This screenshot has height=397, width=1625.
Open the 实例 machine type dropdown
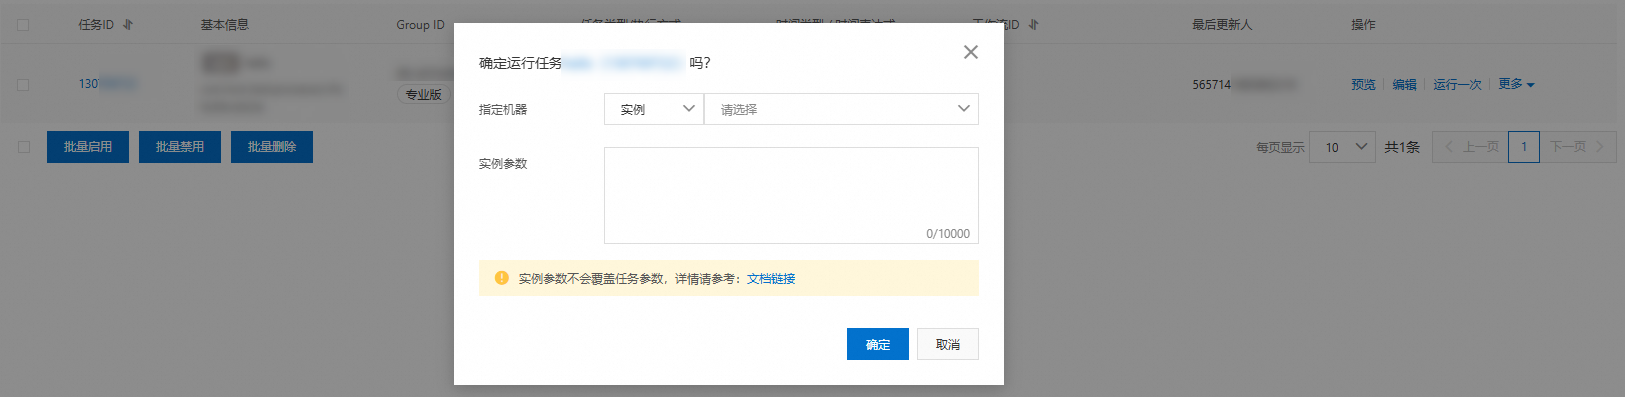[x=654, y=109]
